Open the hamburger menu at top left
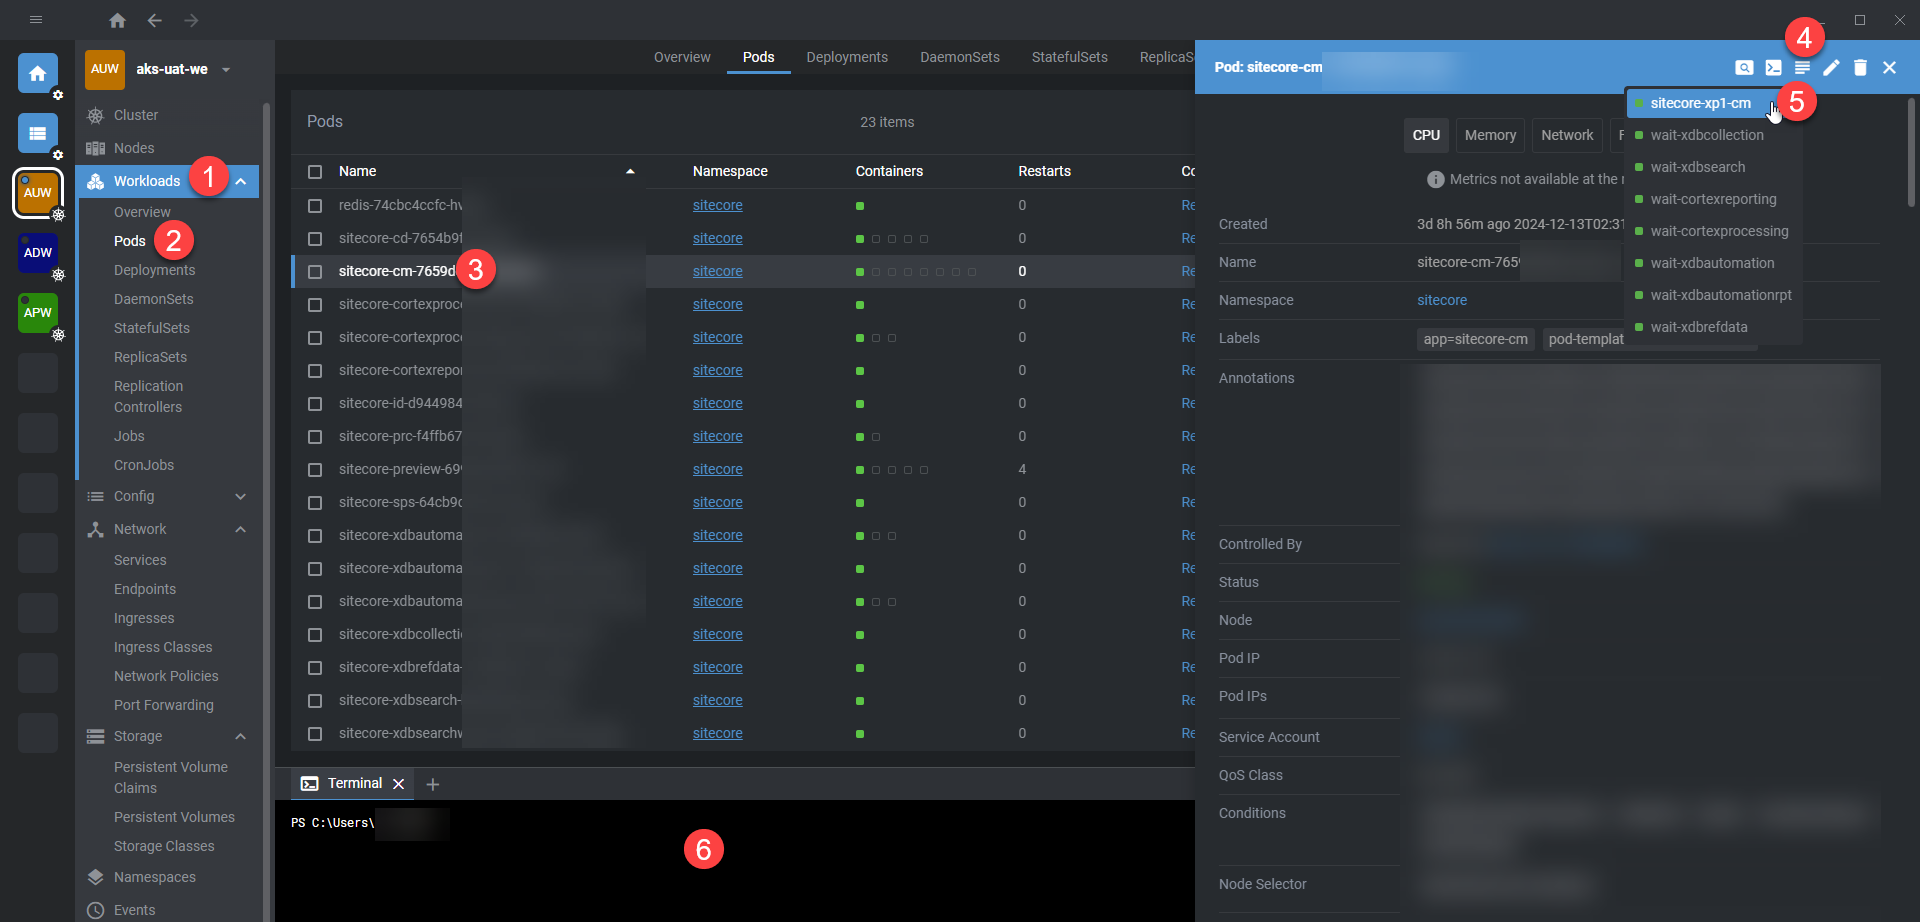1920x922 pixels. pos(35,20)
